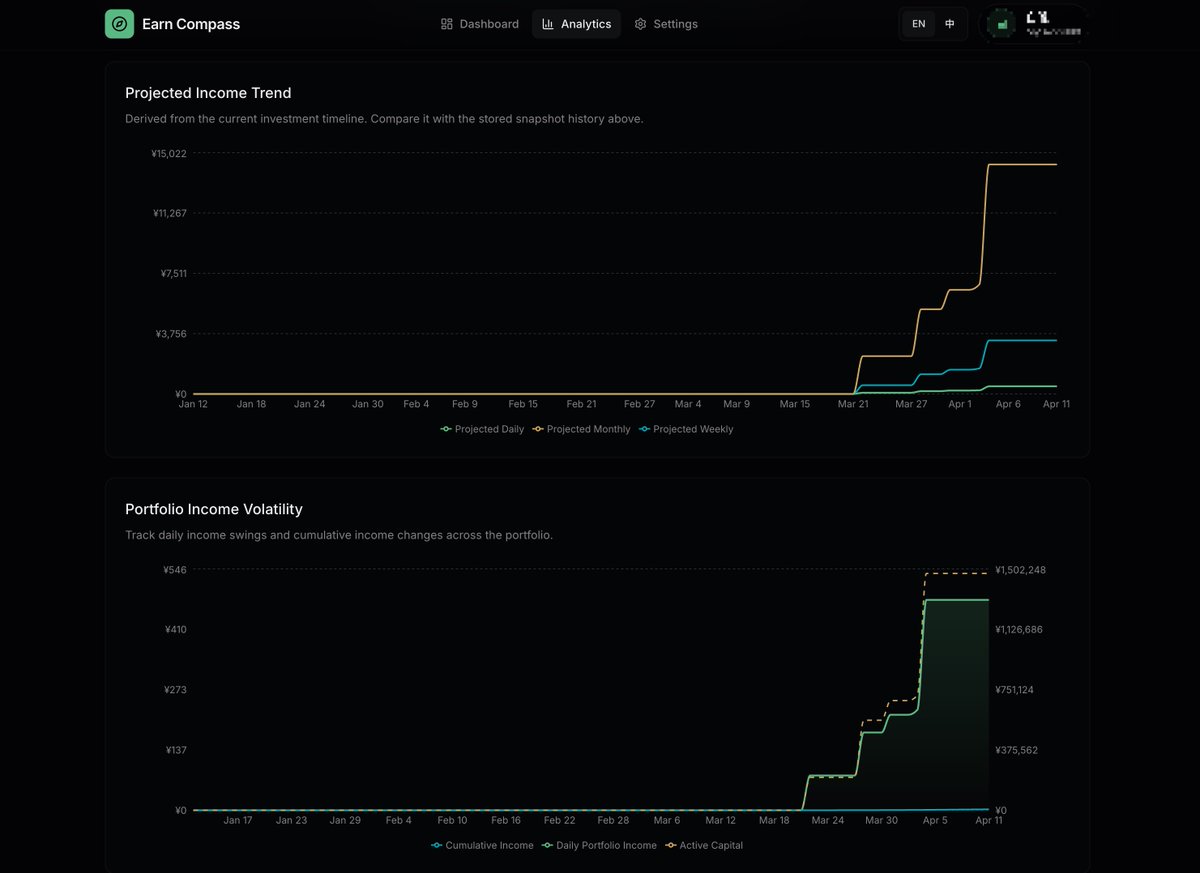The width and height of the screenshot is (1200, 873).
Task: Select the Analytics tab
Action: pyautogui.click(x=576, y=24)
